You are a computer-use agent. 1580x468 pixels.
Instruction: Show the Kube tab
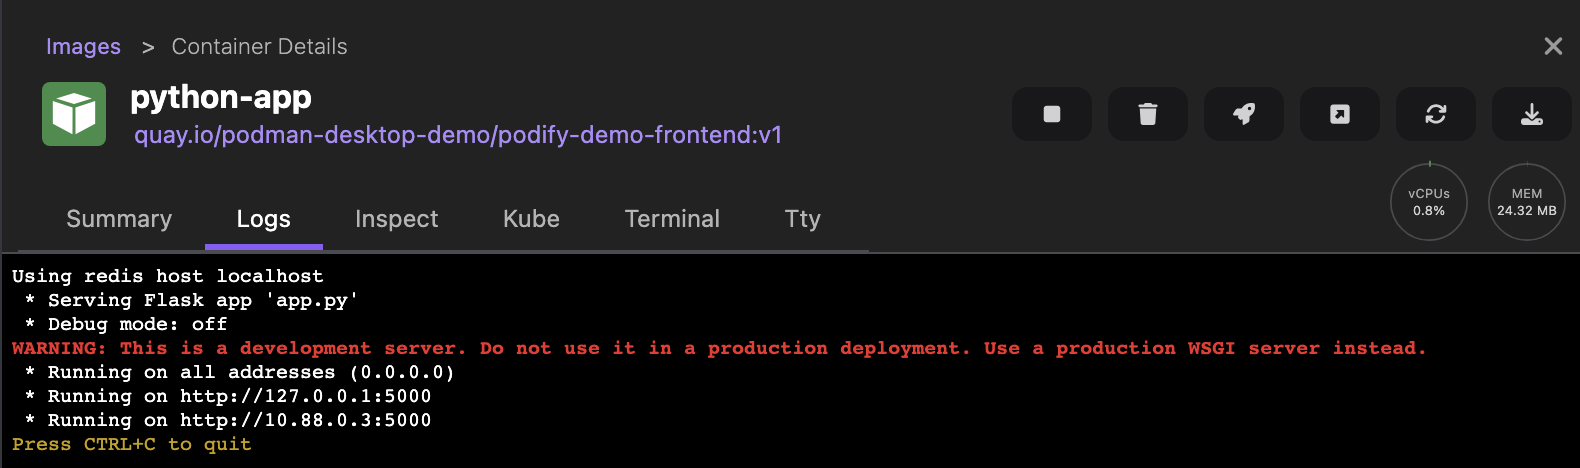(x=531, y=219)
